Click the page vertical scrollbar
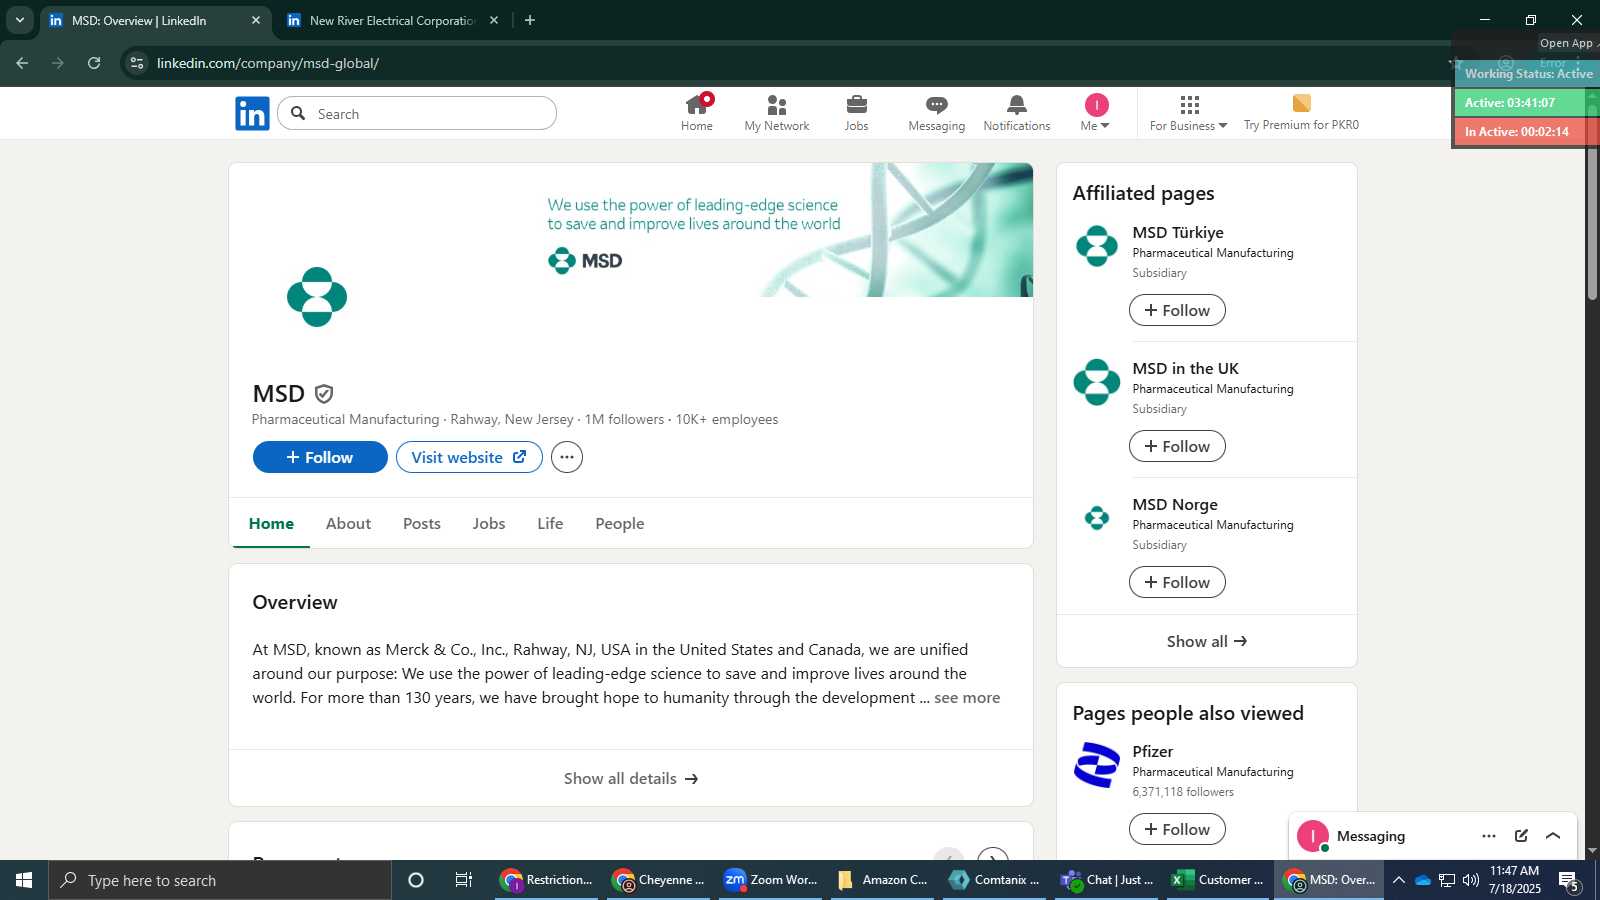 coord(1592,200)
